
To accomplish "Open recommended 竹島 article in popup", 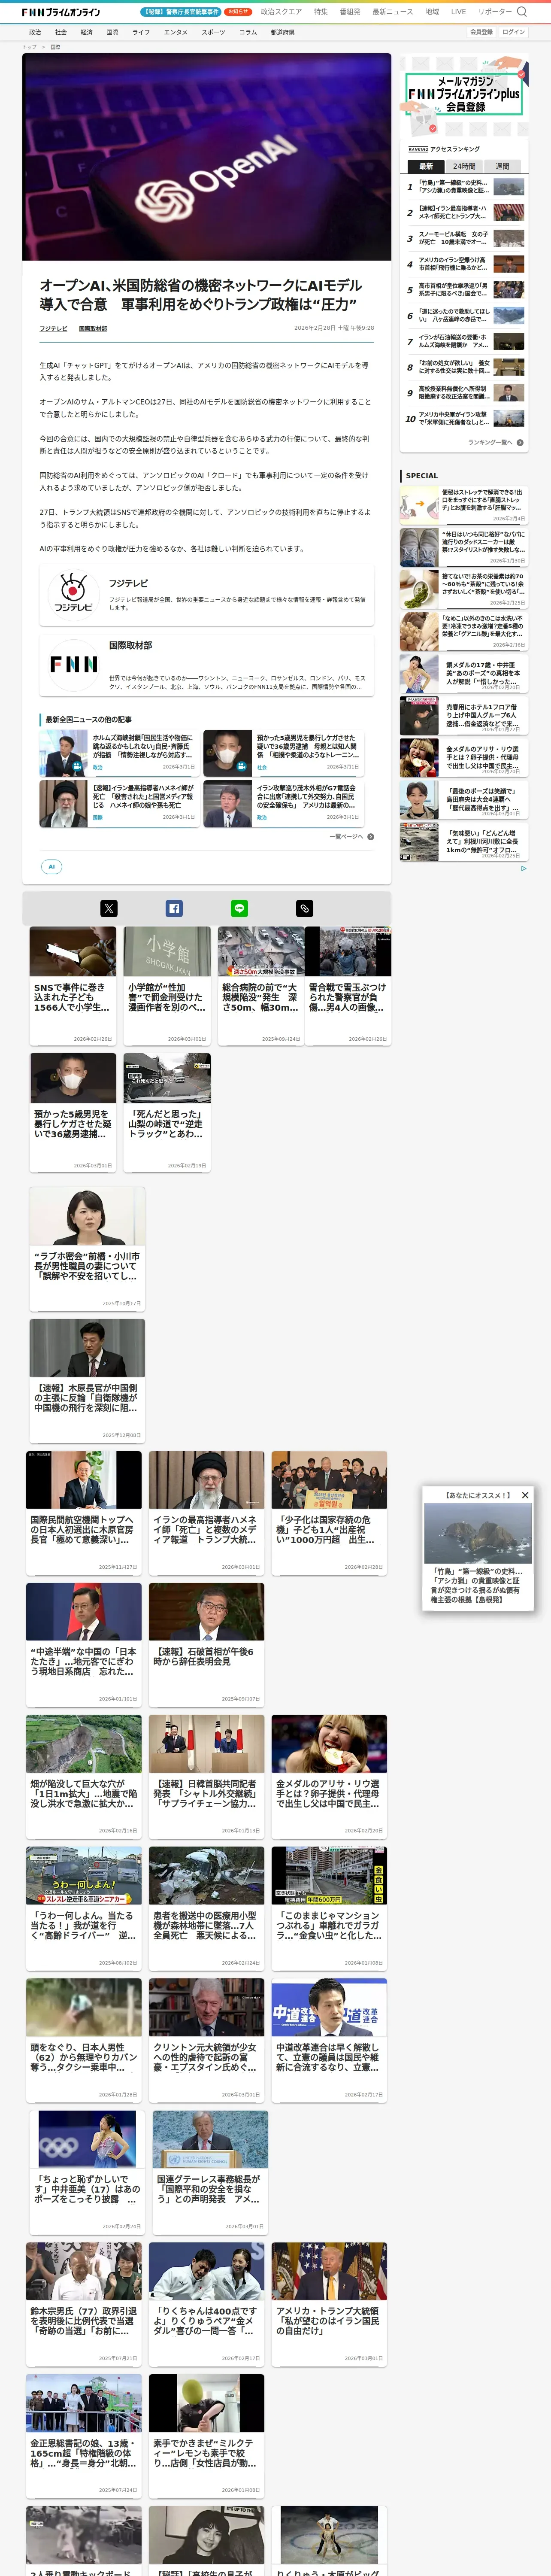I will tap(478, 1554).
